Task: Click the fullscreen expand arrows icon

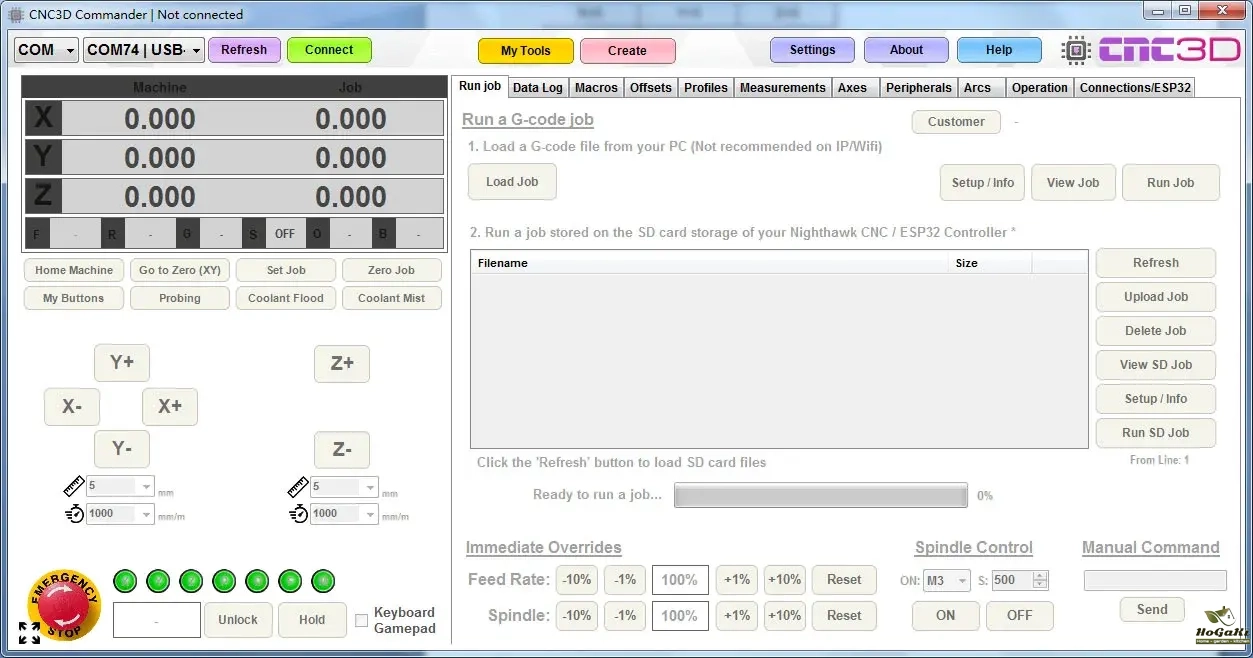Action: point(29,633)
